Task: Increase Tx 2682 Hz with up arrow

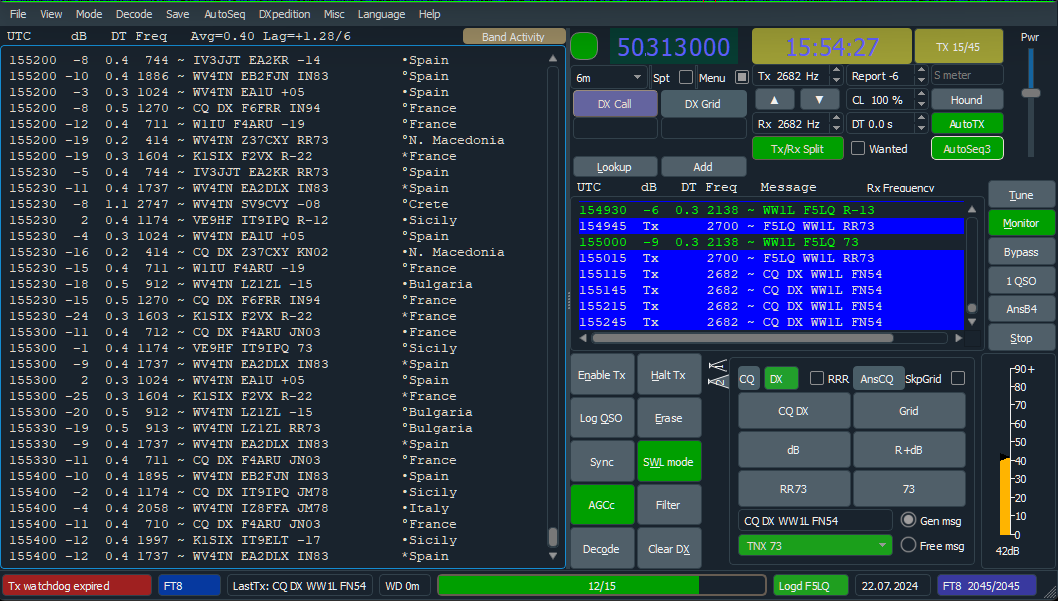Action: coord(836,71)
